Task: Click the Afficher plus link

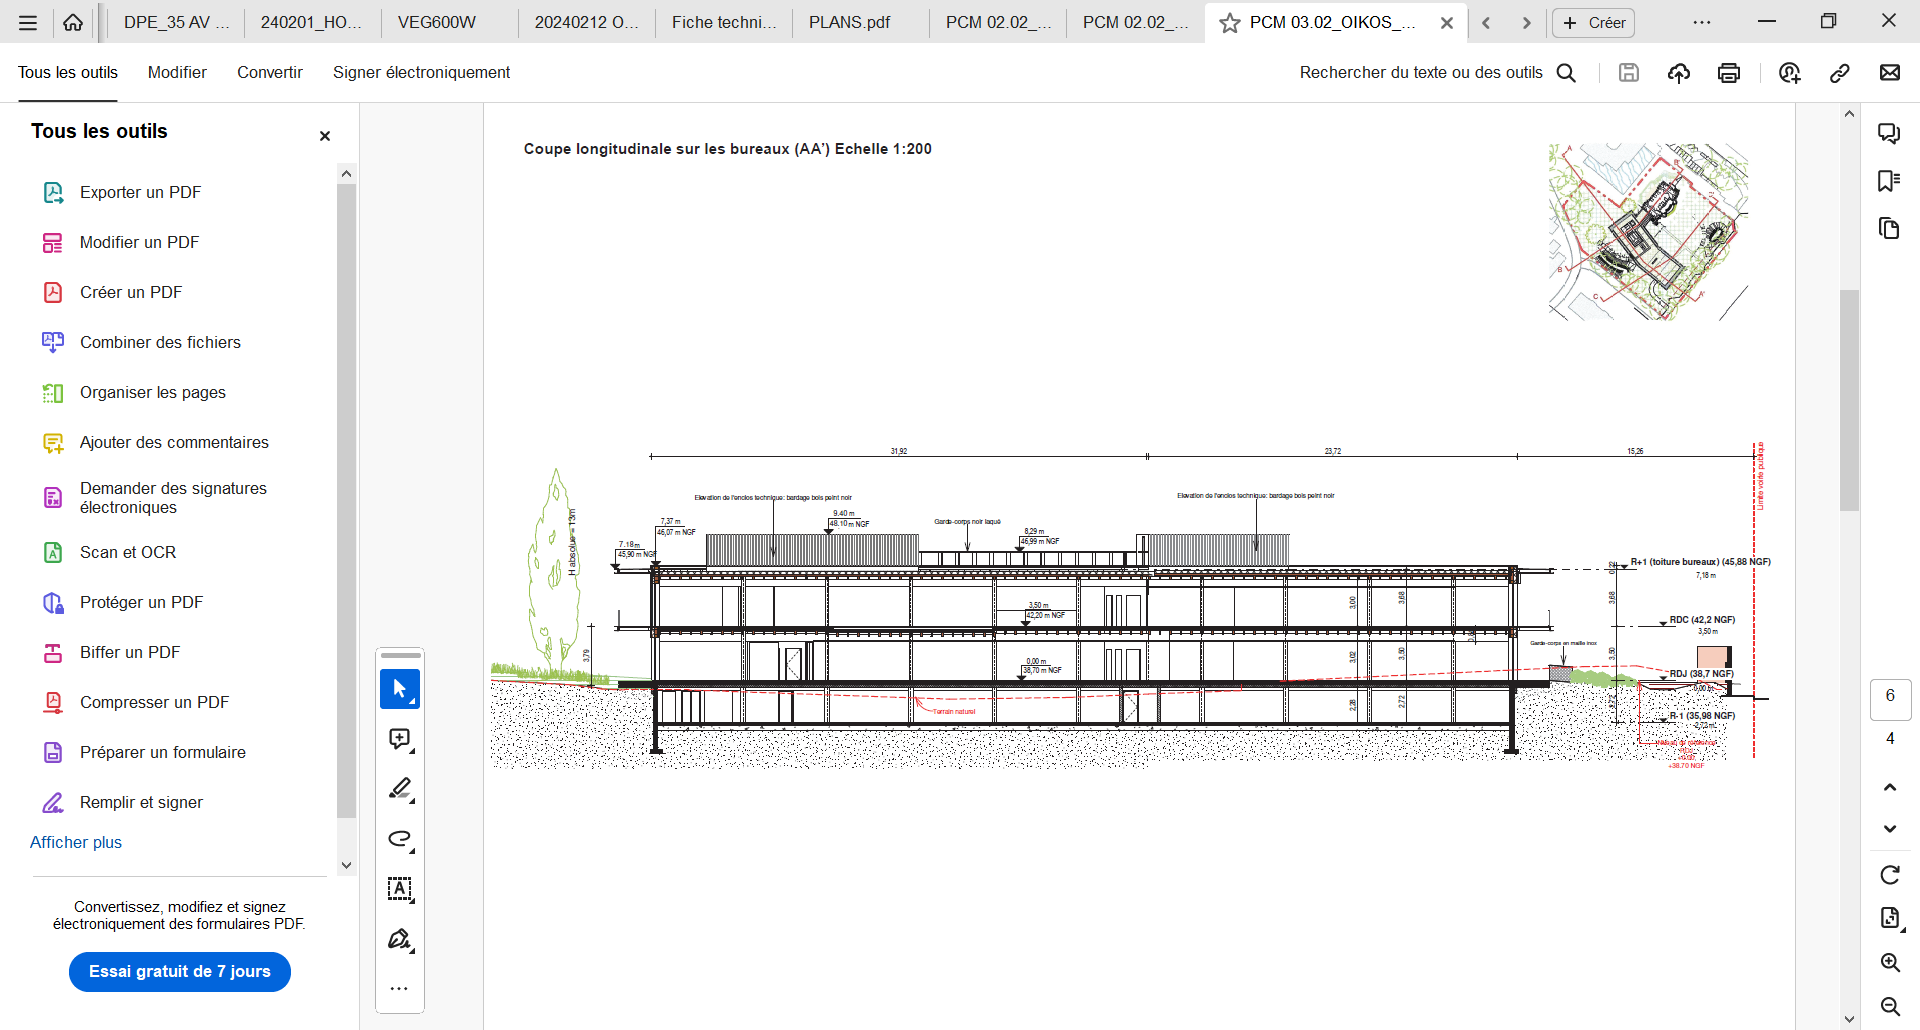Action: point(76,842)
